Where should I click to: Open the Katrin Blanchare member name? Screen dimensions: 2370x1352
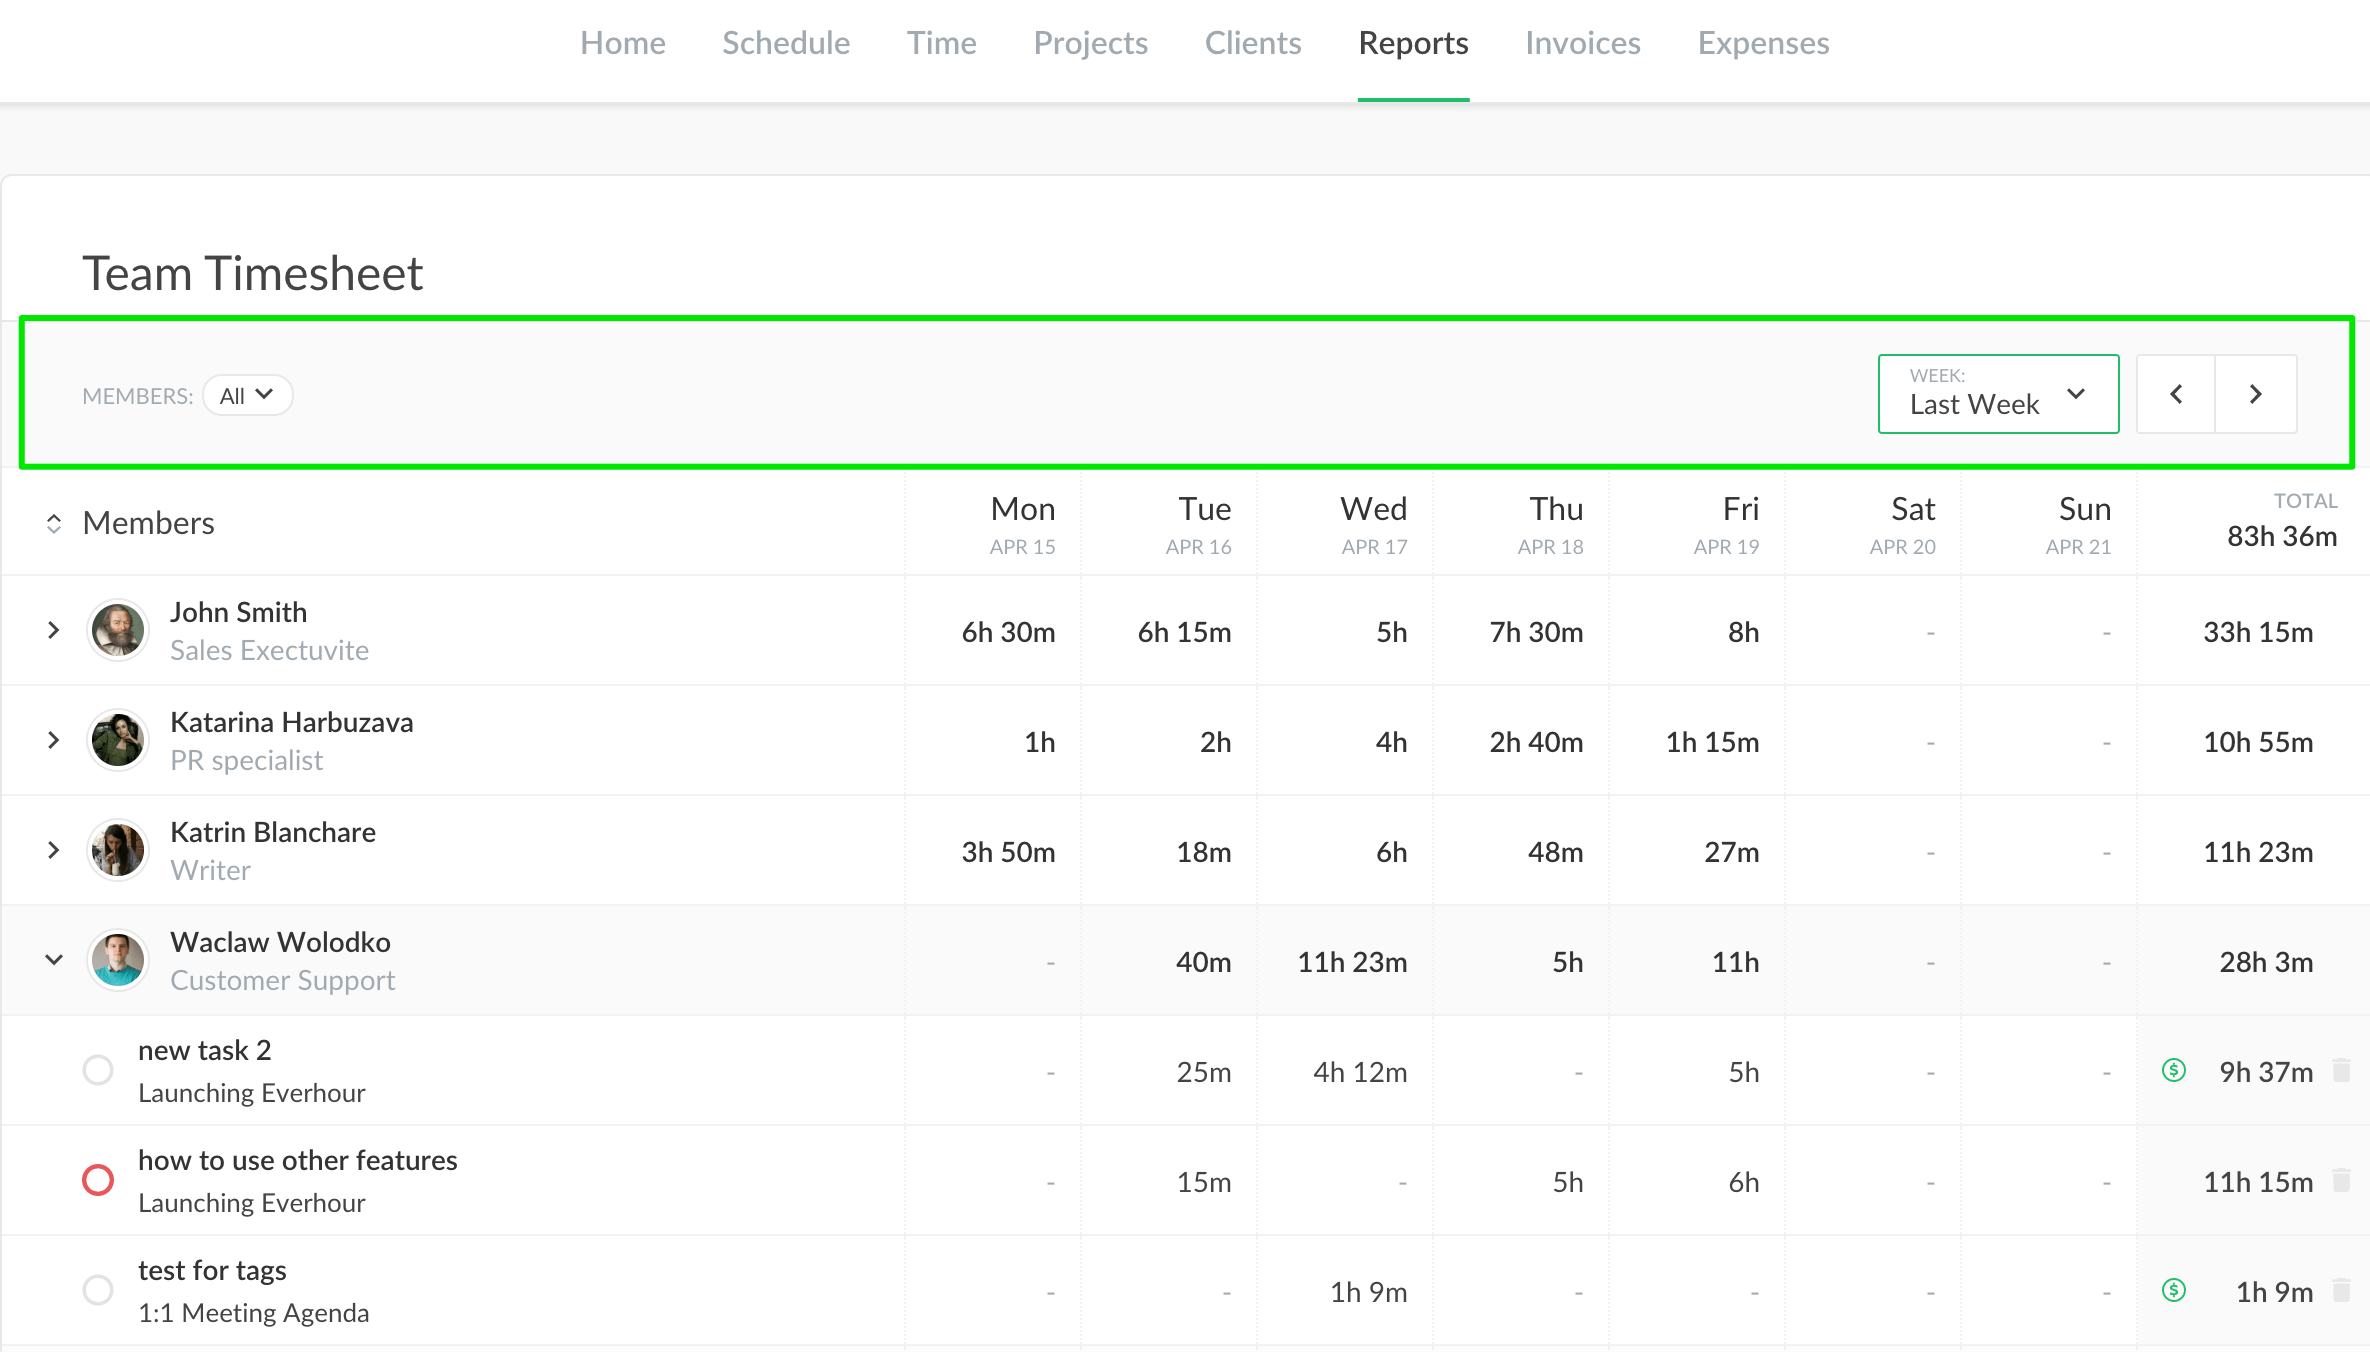[273, 832]
